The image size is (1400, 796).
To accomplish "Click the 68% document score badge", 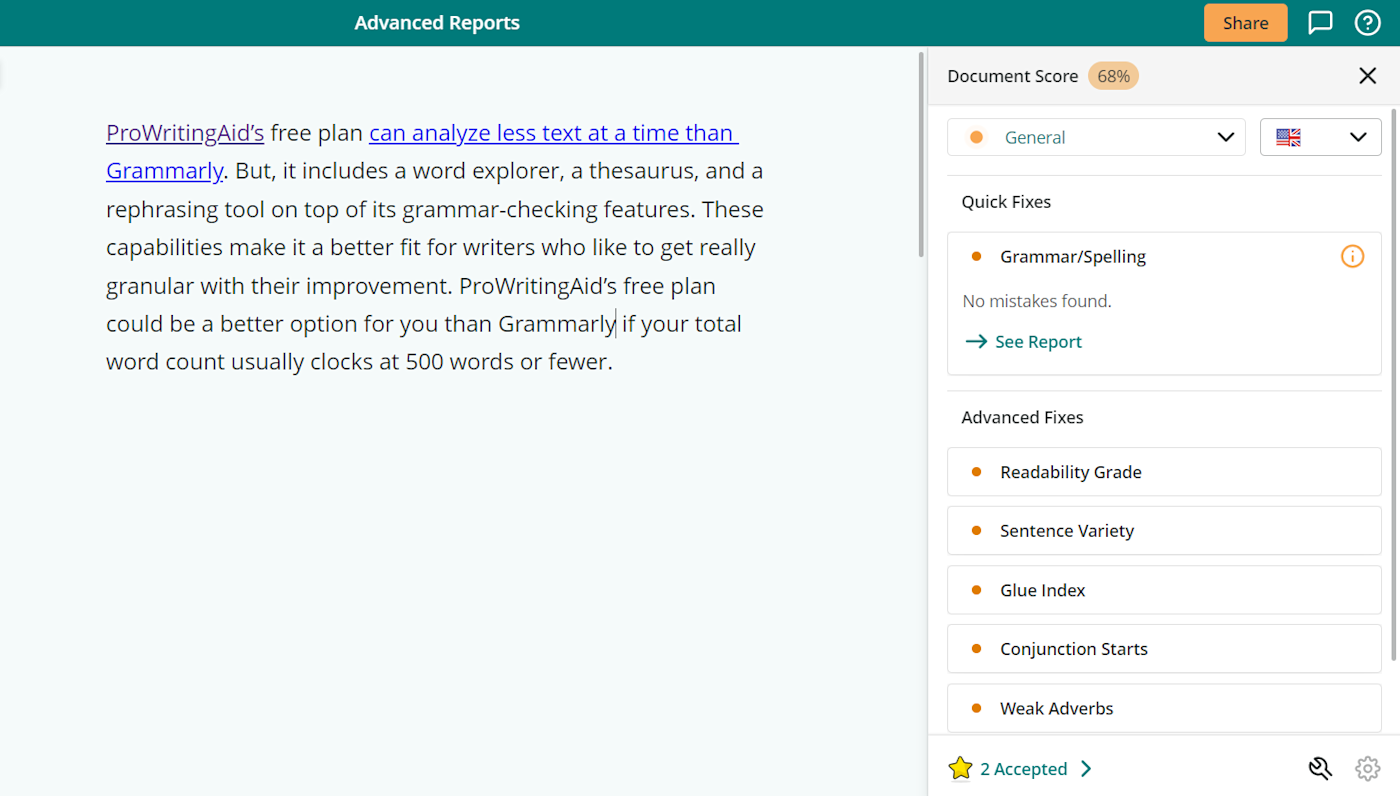I will click(x=1113, y=76).
